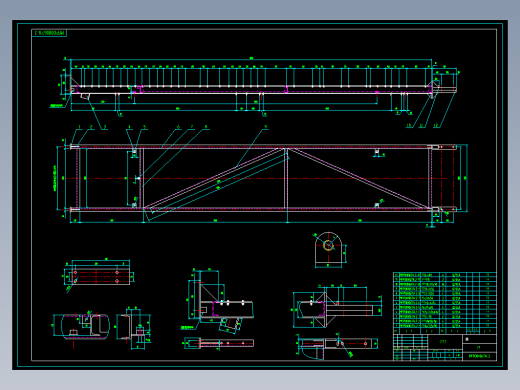
Task: Click the parts list table above title block
Action: (x=445, y=303)
